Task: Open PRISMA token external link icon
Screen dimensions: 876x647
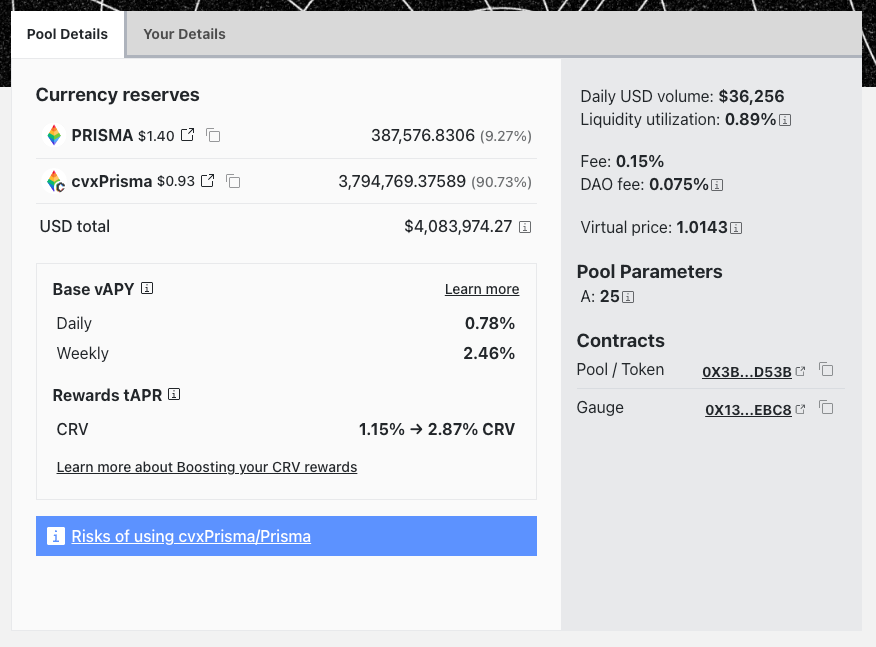Action: pyautogui.click(x=187, y=135)
